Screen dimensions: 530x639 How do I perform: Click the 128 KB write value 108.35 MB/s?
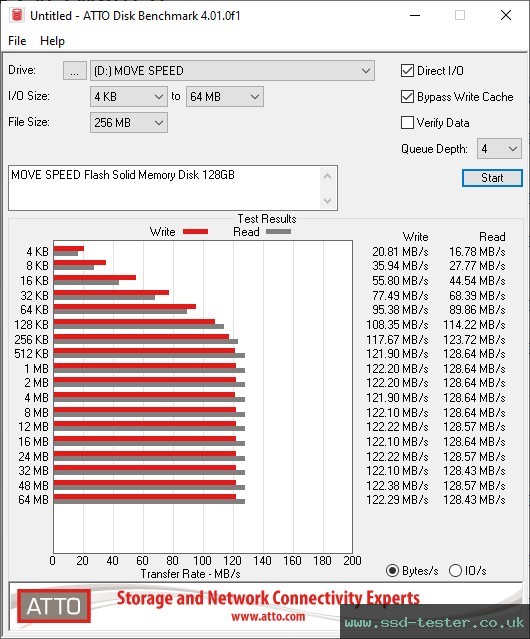(397, 325)
